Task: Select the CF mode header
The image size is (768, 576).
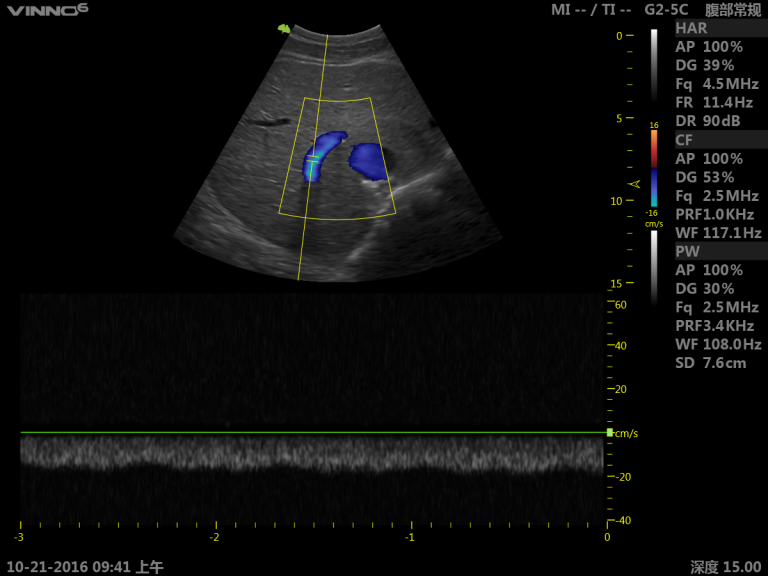Action: [x=721, y=140]
